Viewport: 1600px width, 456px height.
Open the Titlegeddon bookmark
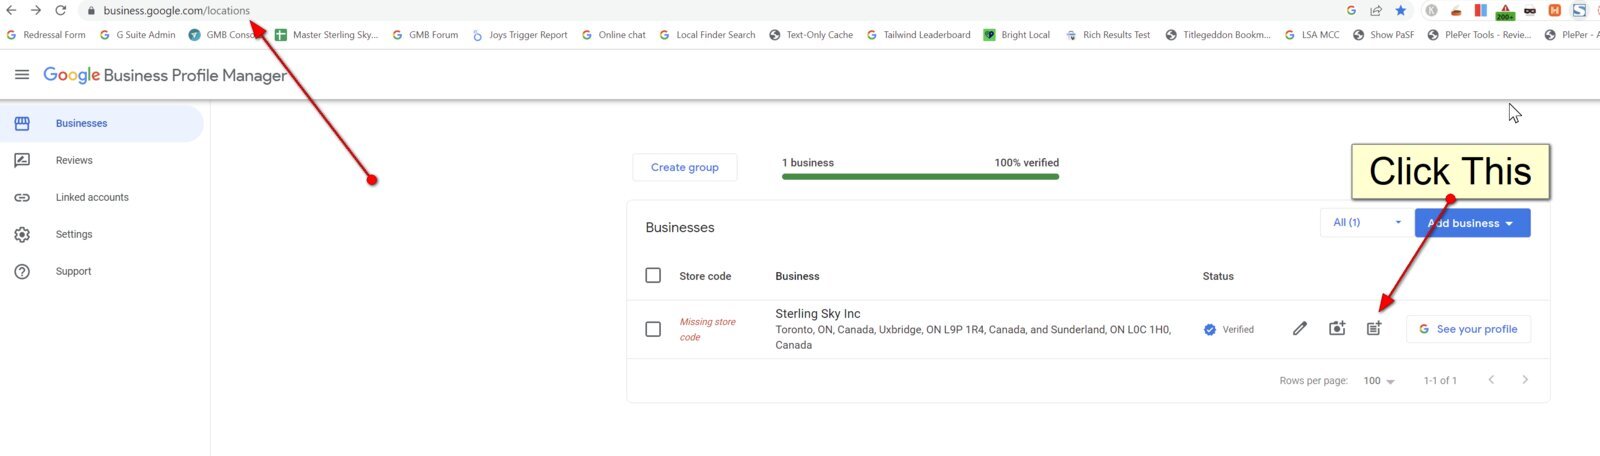pos(1218,35)
